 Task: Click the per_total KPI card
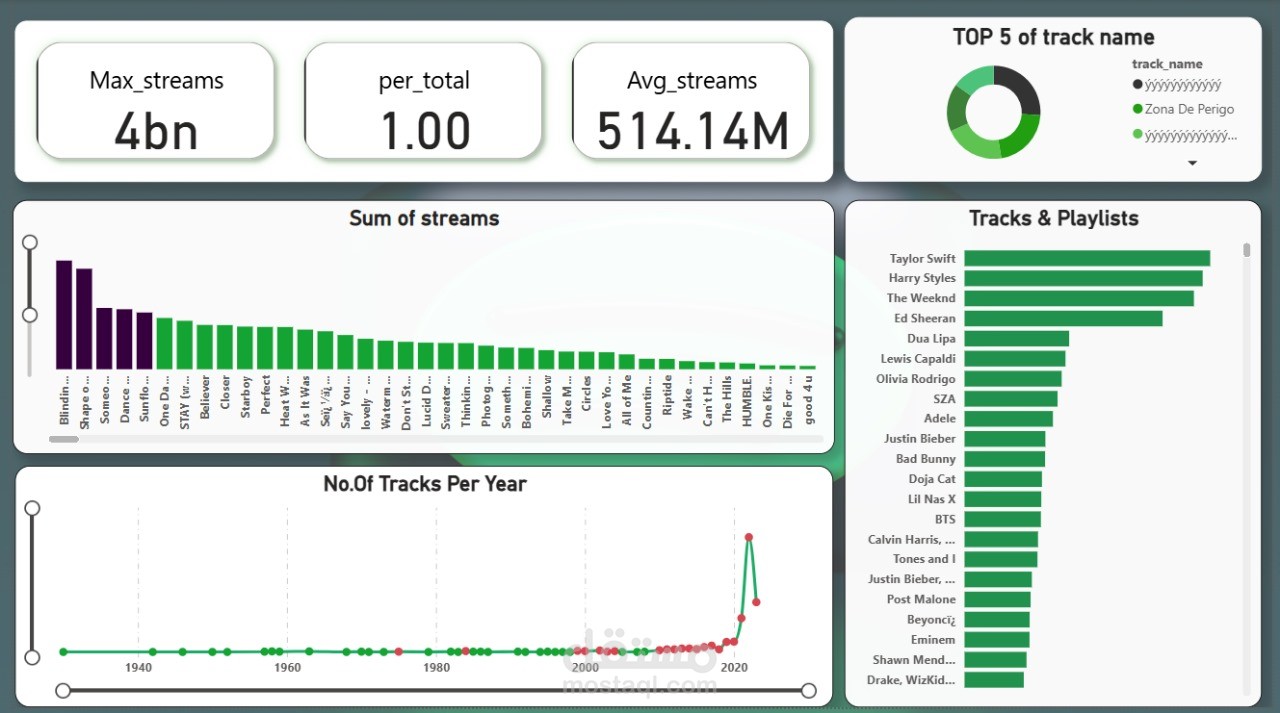423,100
